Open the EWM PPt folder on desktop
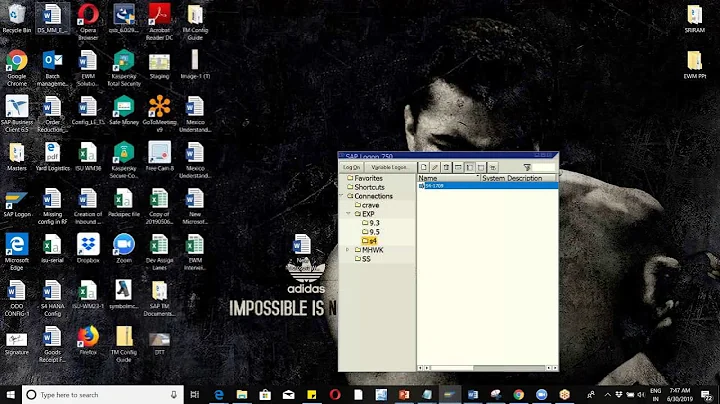Image resolution: width=720 pixels, height=404 pixels. 694,65
